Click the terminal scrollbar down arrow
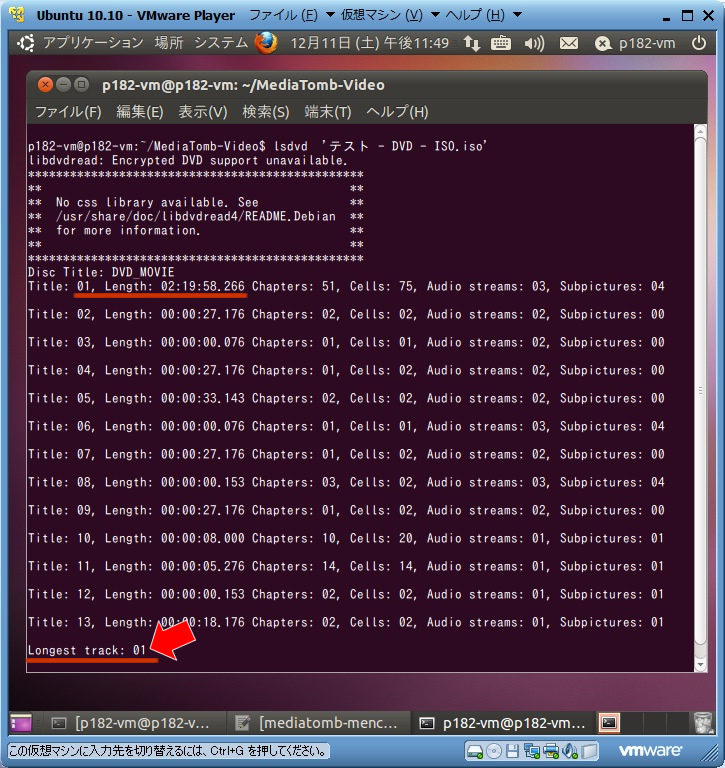The height and width of the screenshot is (768, 725). pyautogui.click(x=701, y=665)
